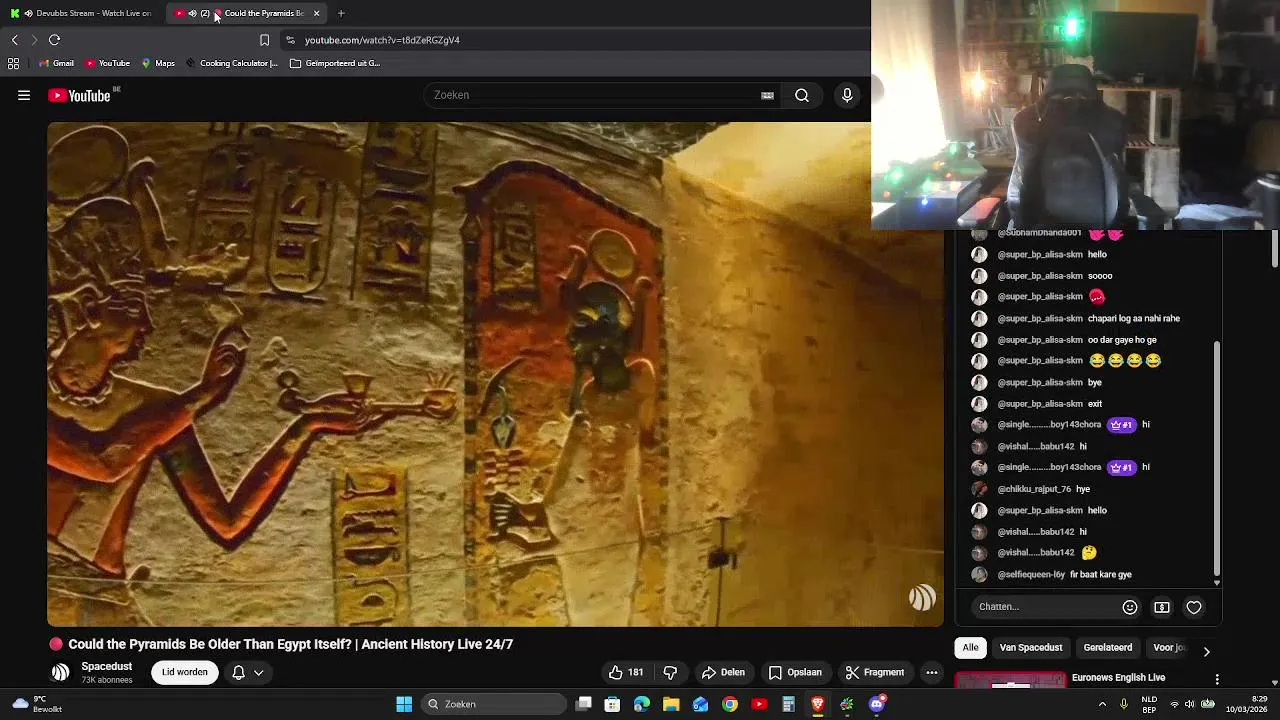Open Task View on taskbar
This screenshot has width=1280, height=720.
tap(584, 704)
